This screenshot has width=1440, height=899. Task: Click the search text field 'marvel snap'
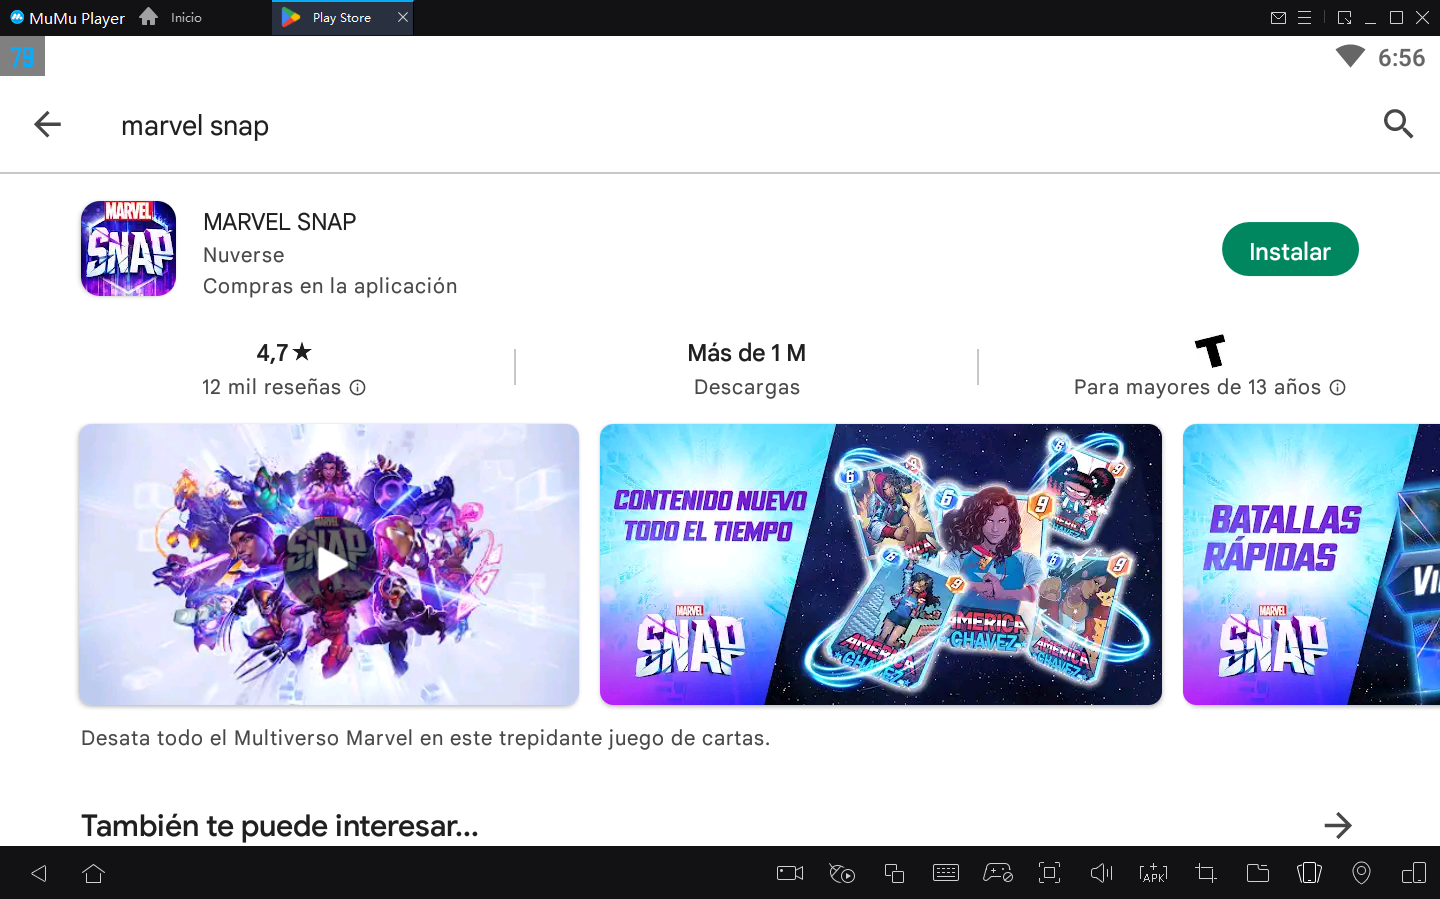(x=195, y=126)
